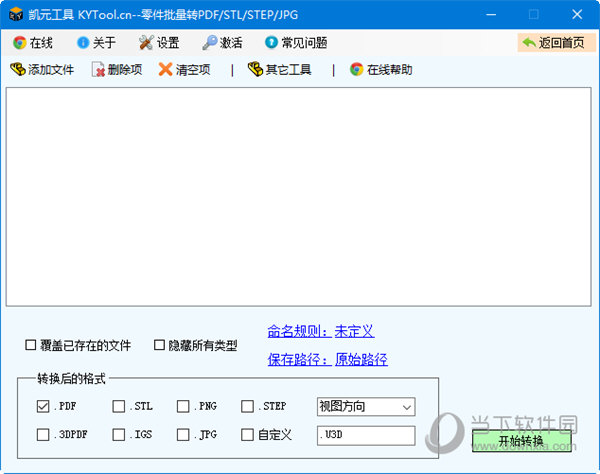600x474 pixels.
Task: Open the 常见问题 menu label
Action: [304, 42]
